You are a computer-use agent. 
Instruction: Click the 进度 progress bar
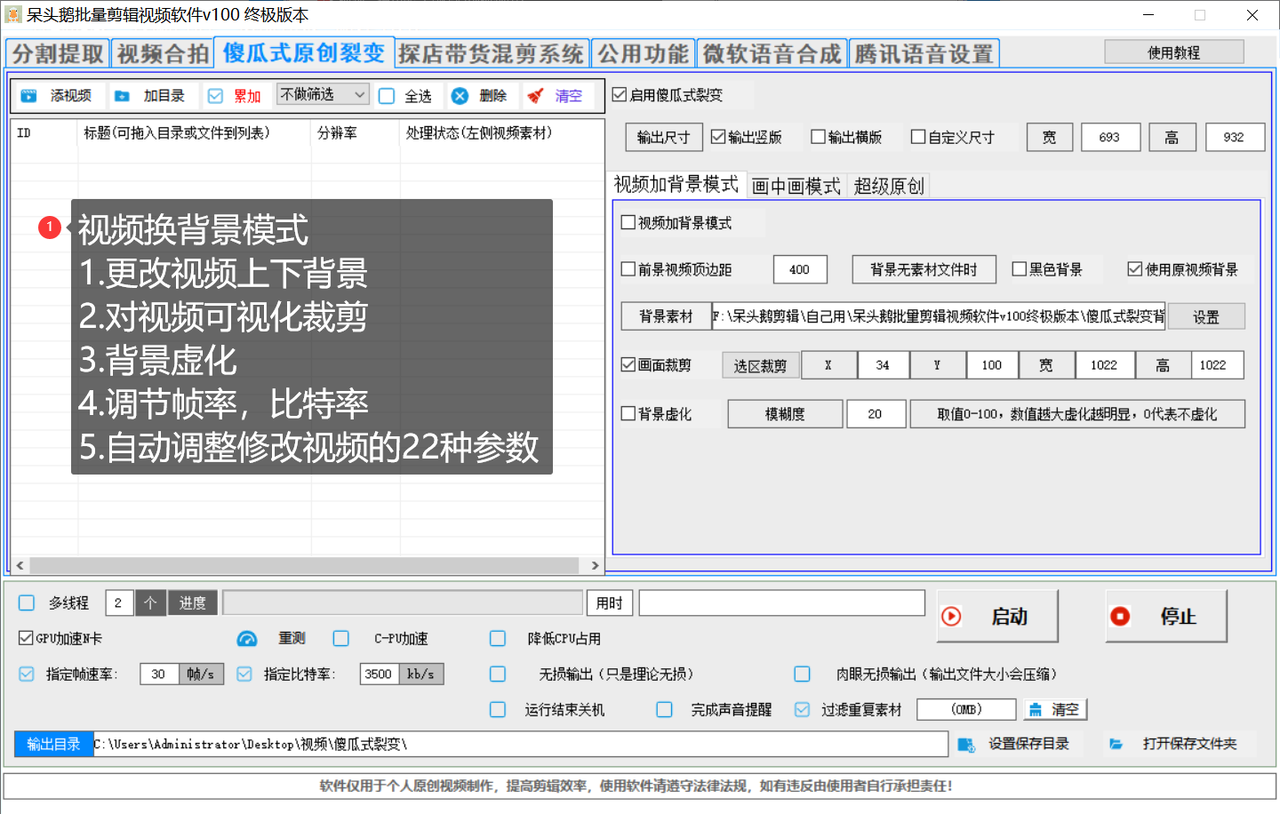(400, 602)
